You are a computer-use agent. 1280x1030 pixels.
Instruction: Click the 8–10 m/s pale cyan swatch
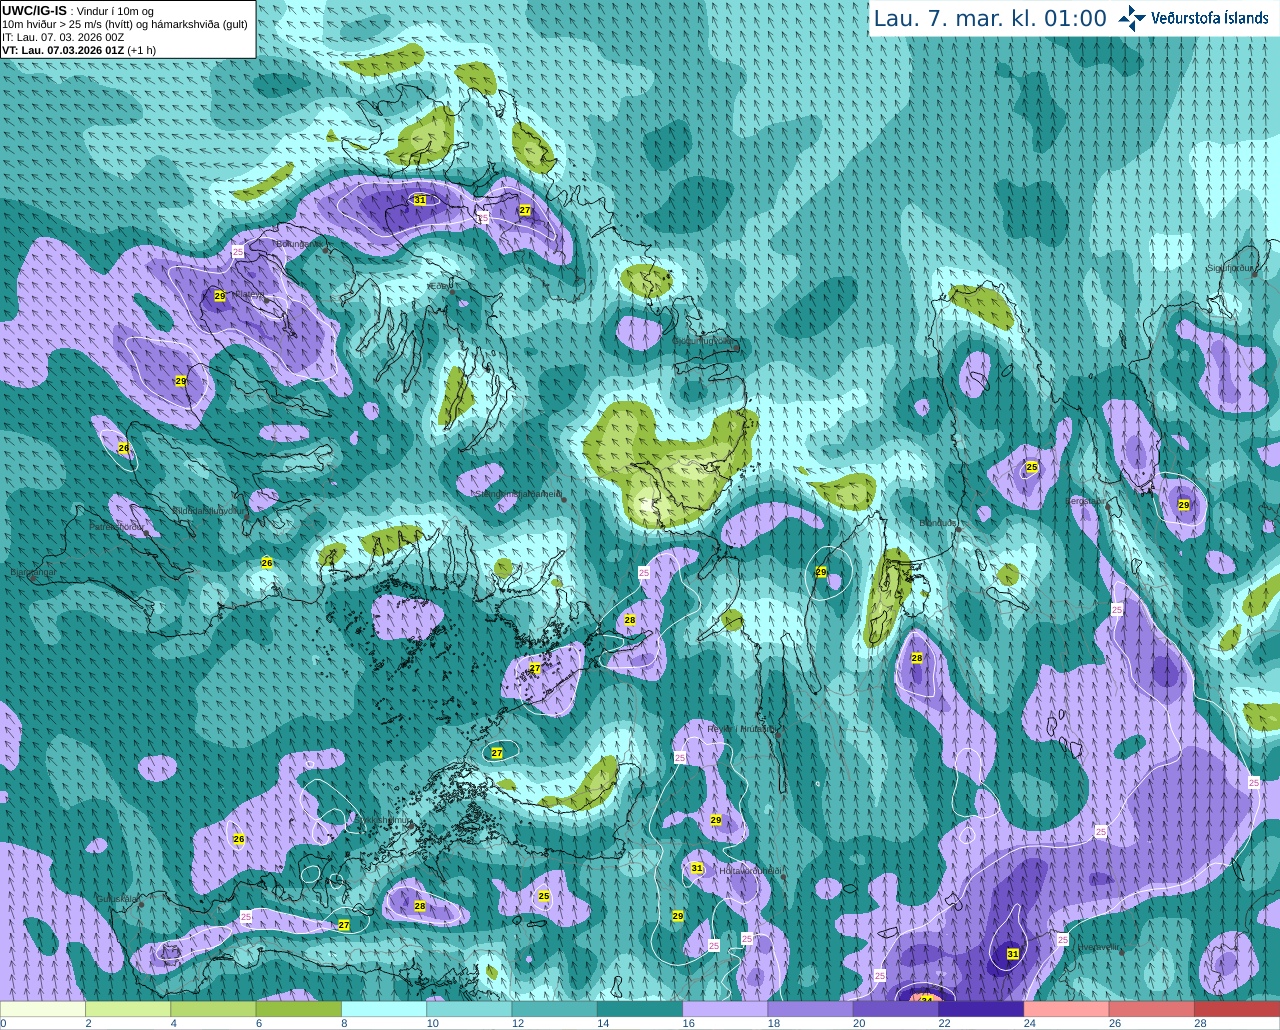pyautogui.click(x=384, y=1009)
